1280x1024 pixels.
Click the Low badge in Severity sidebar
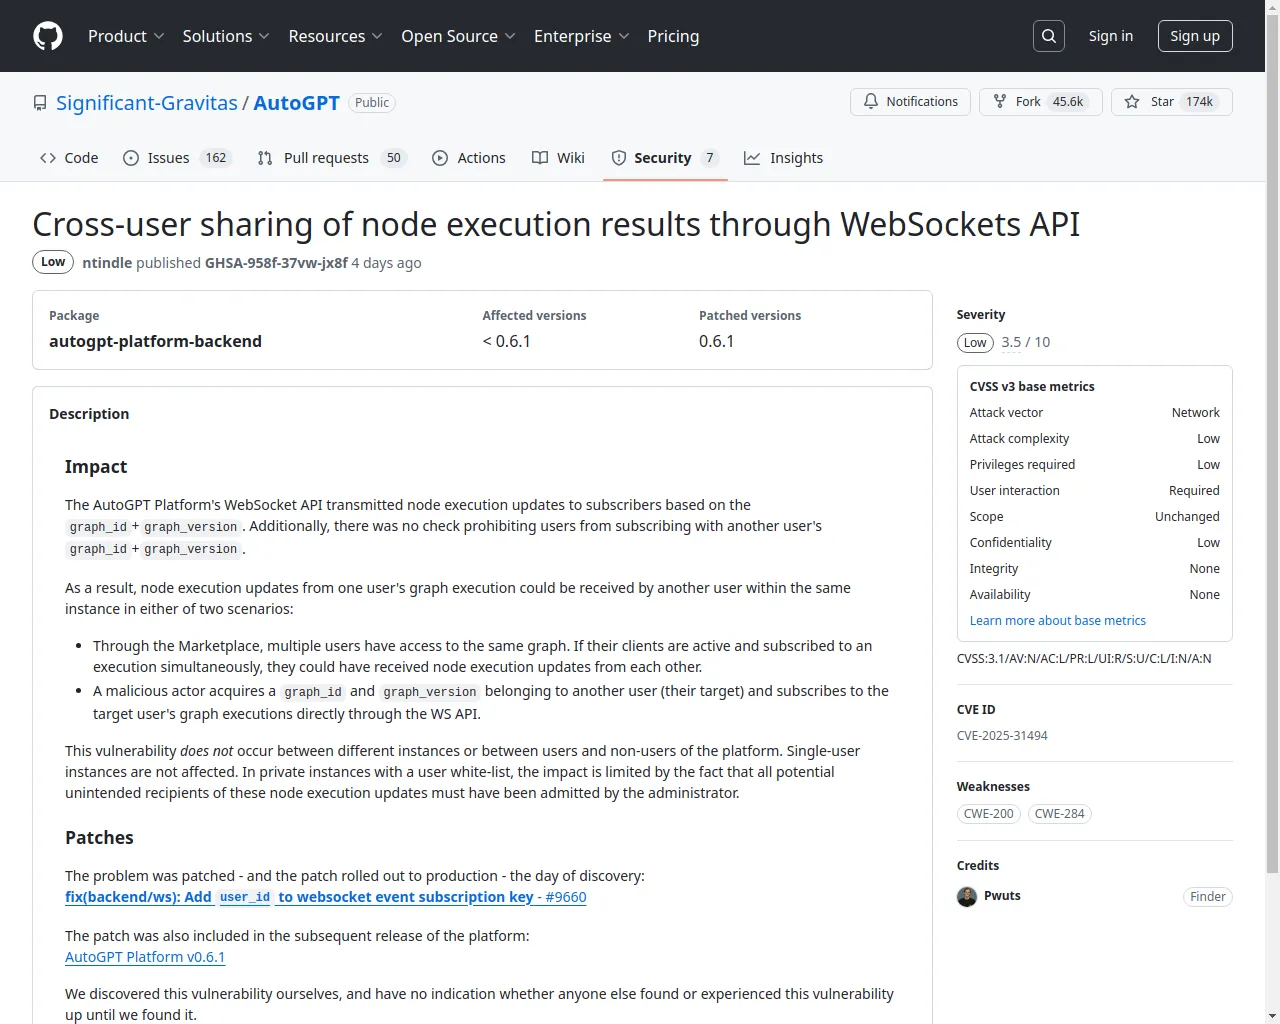pos(975,343)
